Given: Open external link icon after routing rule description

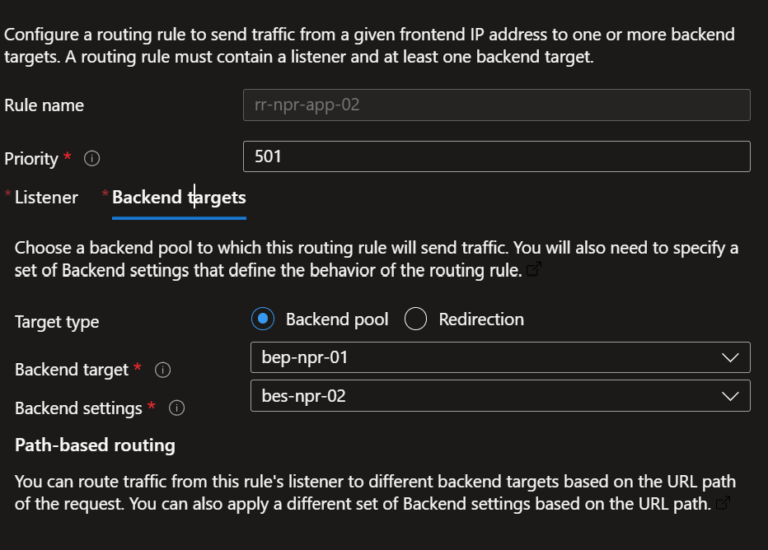Looking at the screenshot, I should click(x=533, y=269).
